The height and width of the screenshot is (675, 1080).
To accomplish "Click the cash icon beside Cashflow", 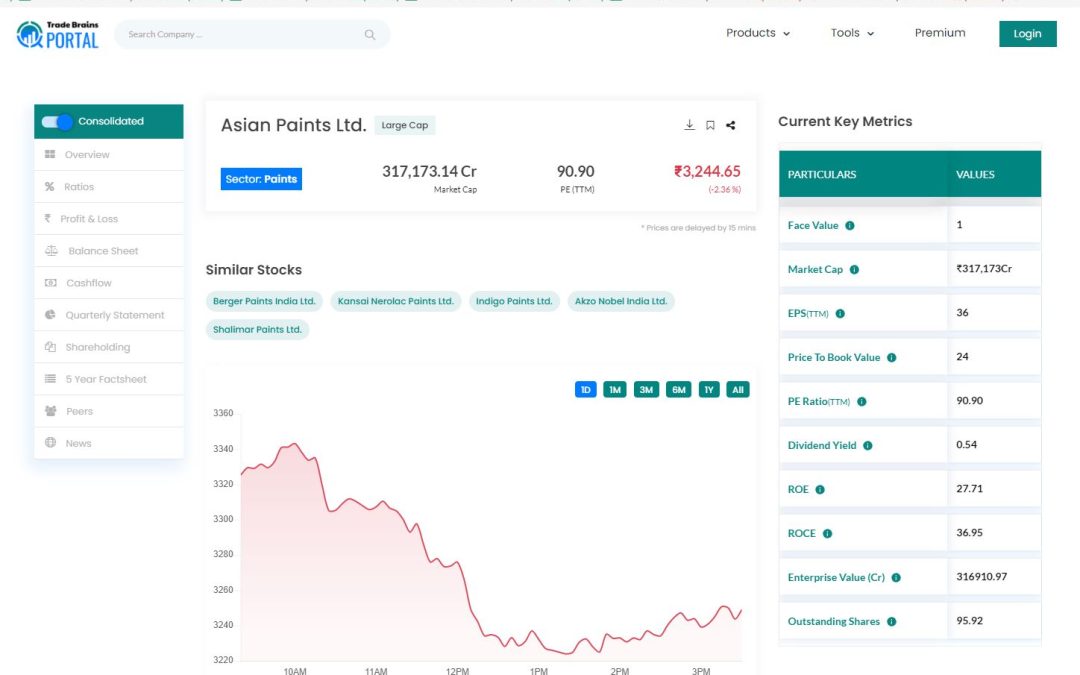I will (50, 282).
